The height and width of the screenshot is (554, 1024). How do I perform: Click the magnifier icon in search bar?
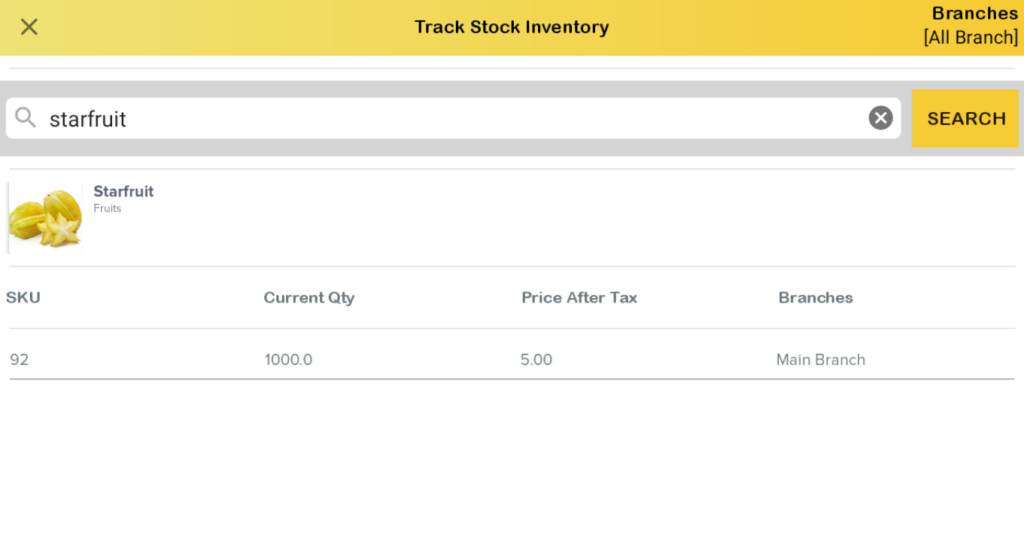[x=25, y=118]
